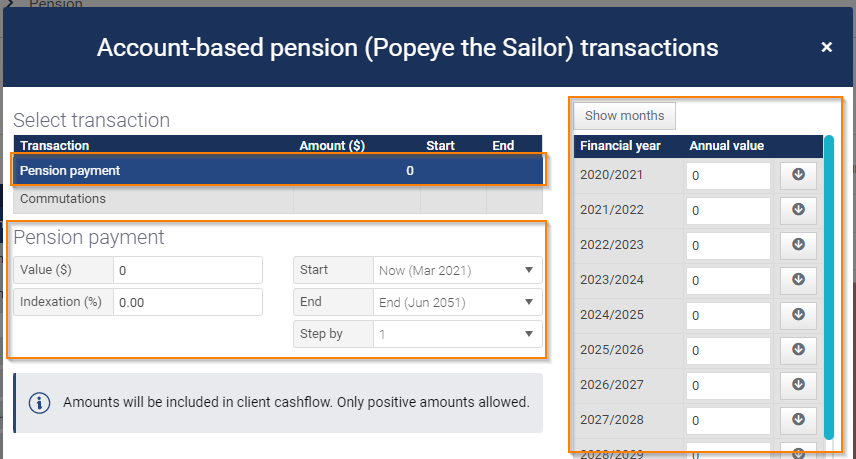Click the down-arrow button for 2025/2026
The image size is (856, 459).
pos(798,350)
